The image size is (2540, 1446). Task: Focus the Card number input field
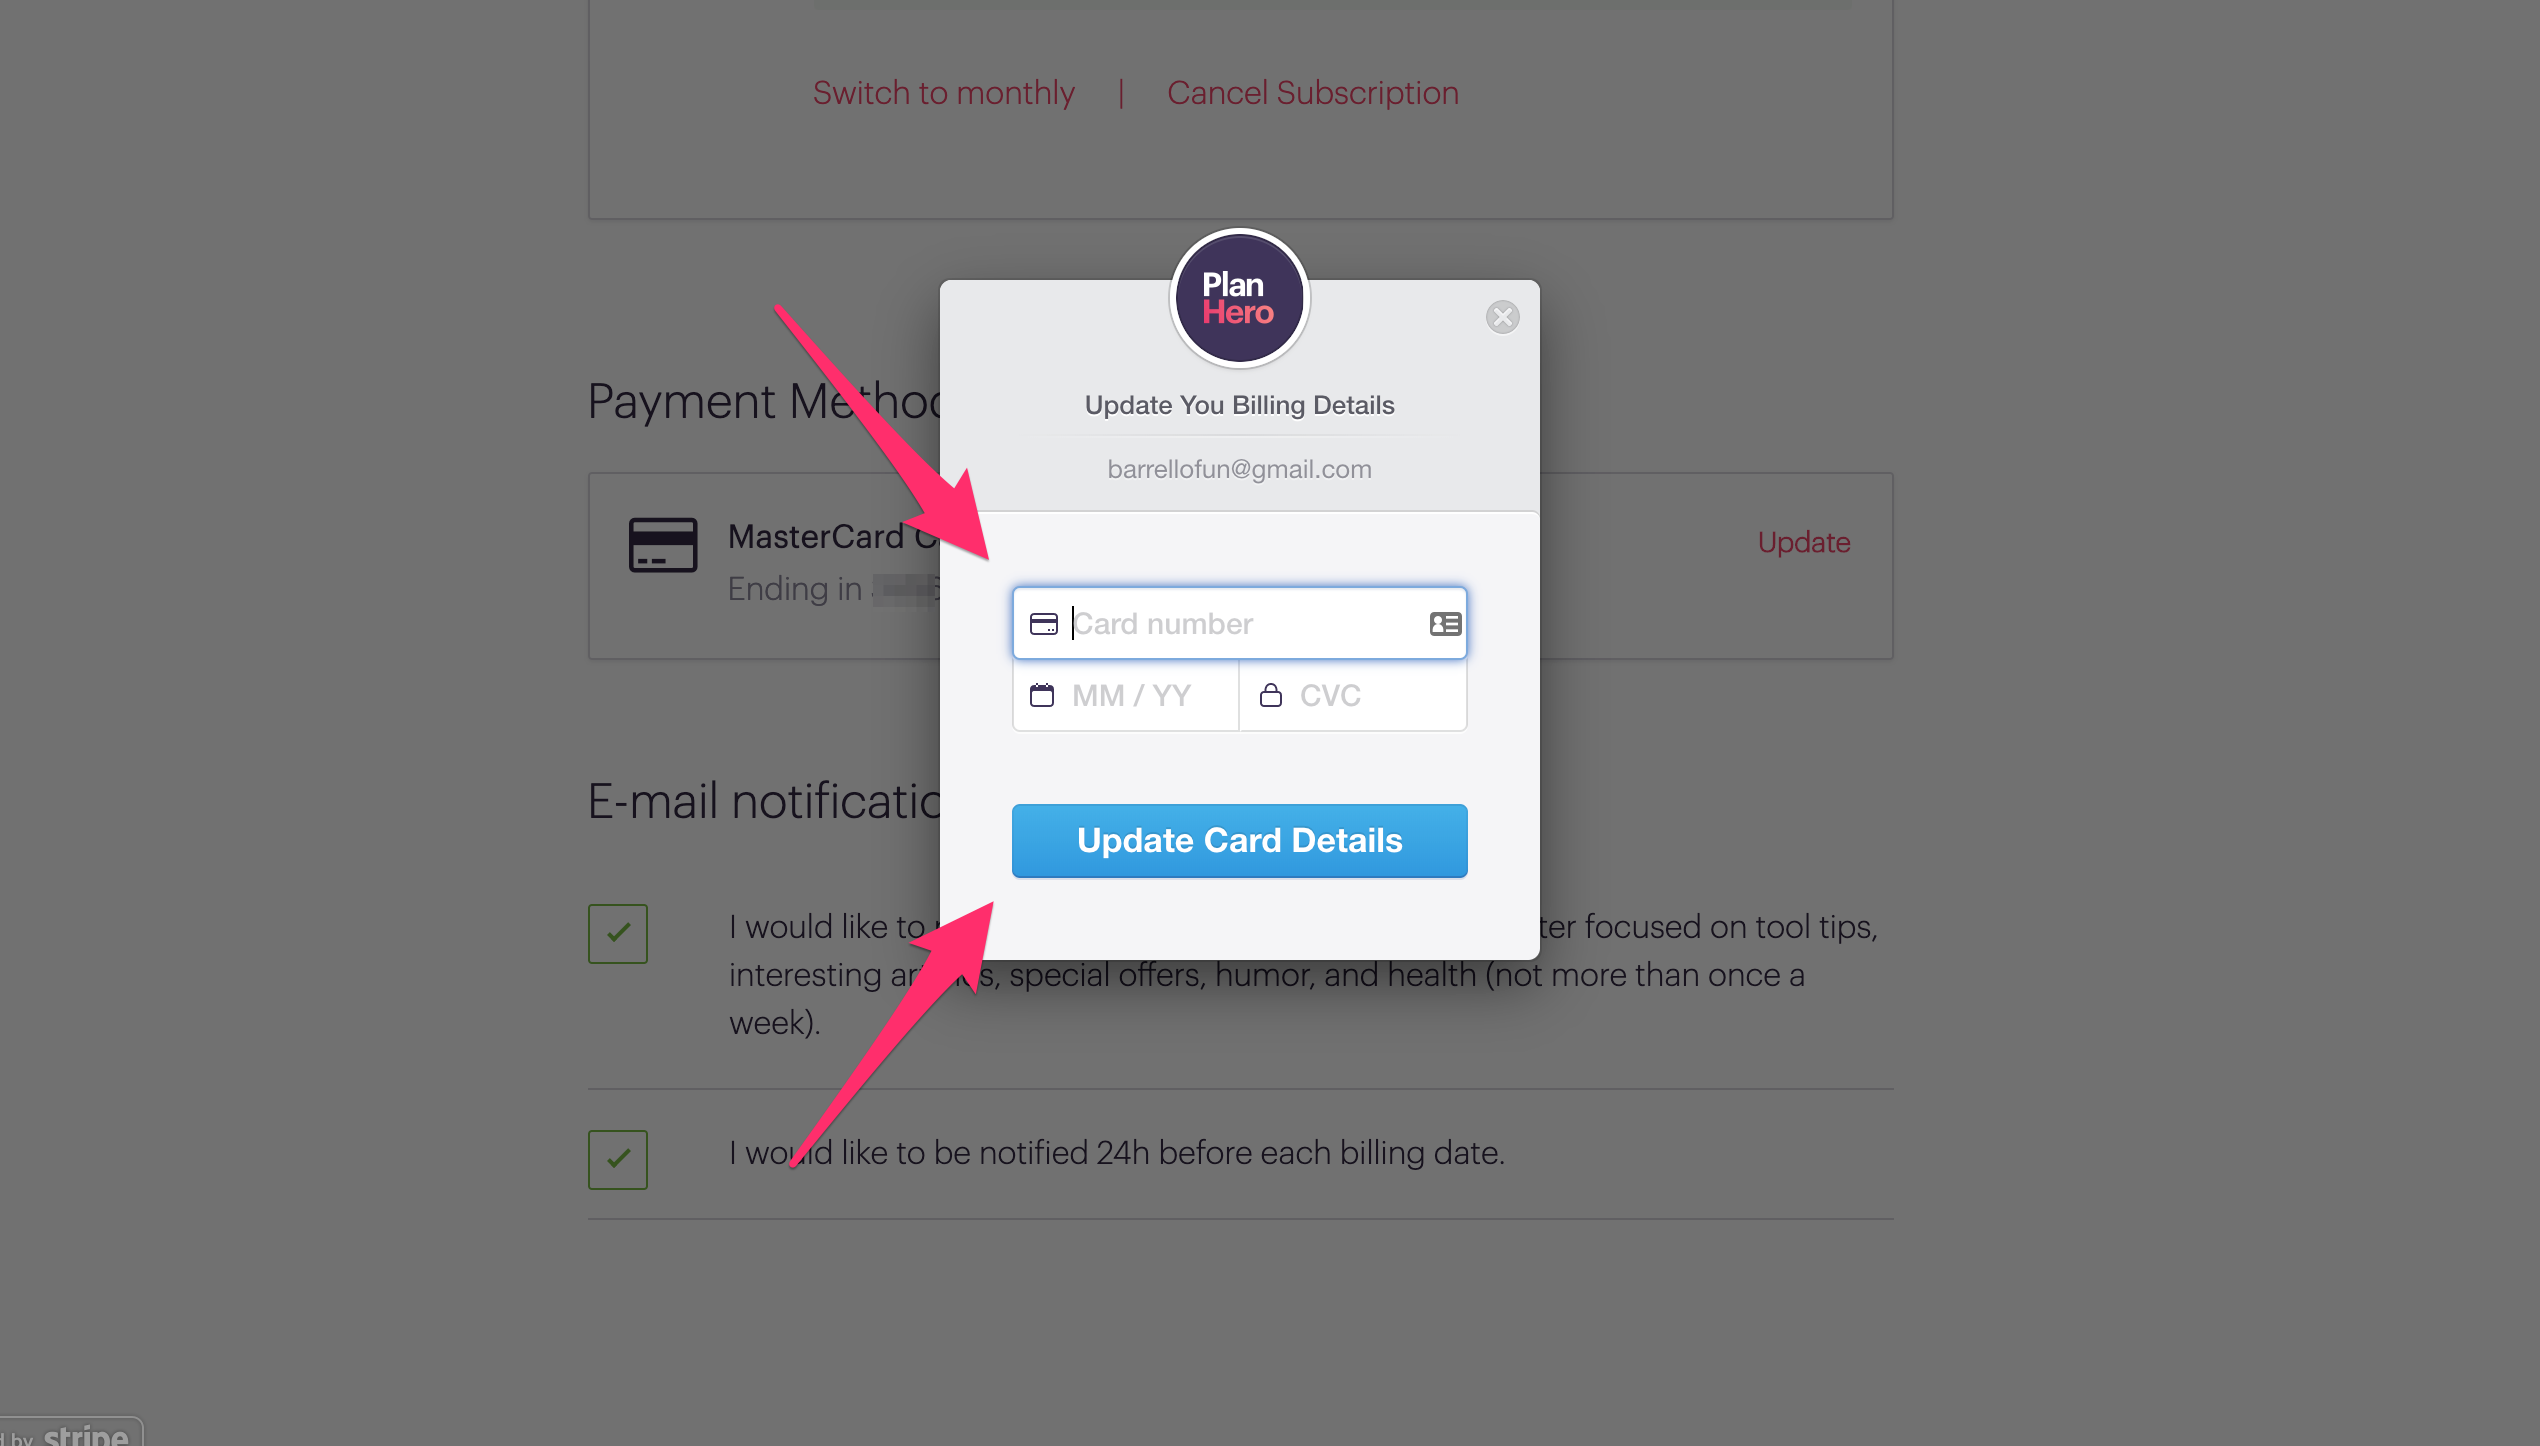(1239, 623)
